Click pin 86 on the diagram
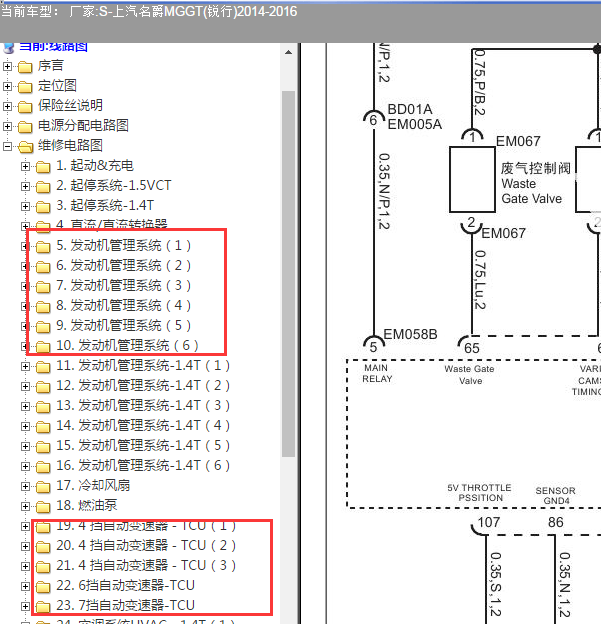This screenshot has width=601, height=624. click(556, 522)
